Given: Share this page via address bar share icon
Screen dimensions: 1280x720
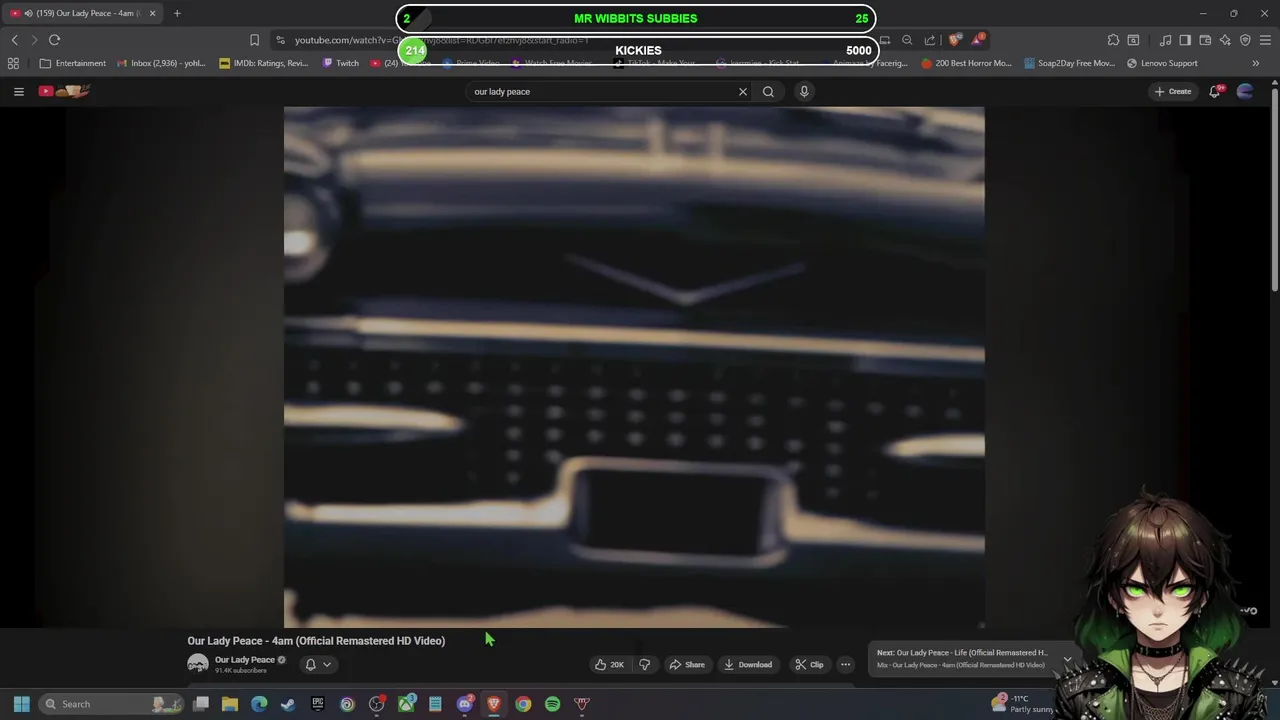Looking at the screenshot, I should [930, 40].
